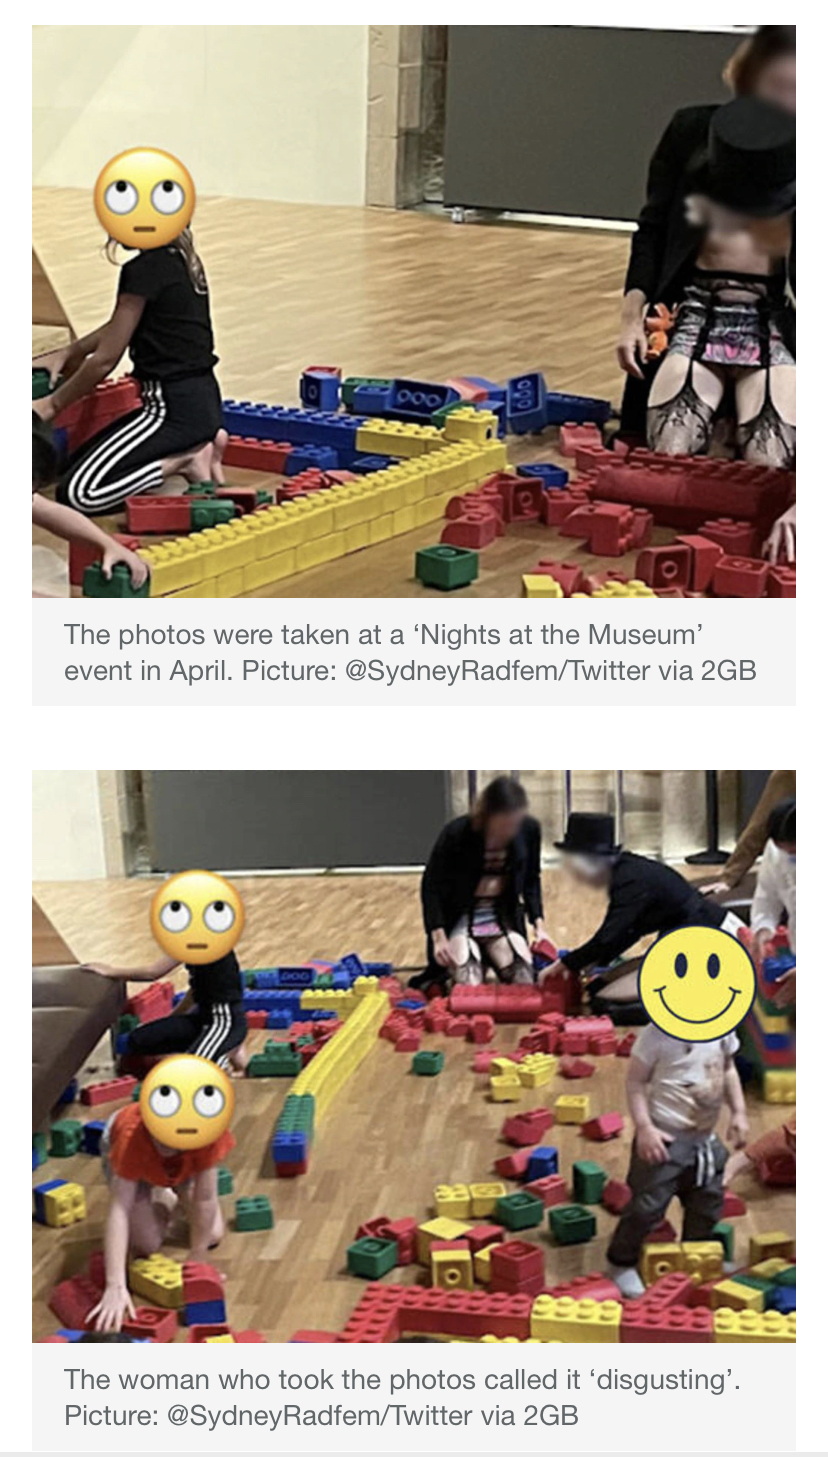828x1457 pixels.
Task: Tap the top hat in the second photo
Action: click(x=588, y=833)
